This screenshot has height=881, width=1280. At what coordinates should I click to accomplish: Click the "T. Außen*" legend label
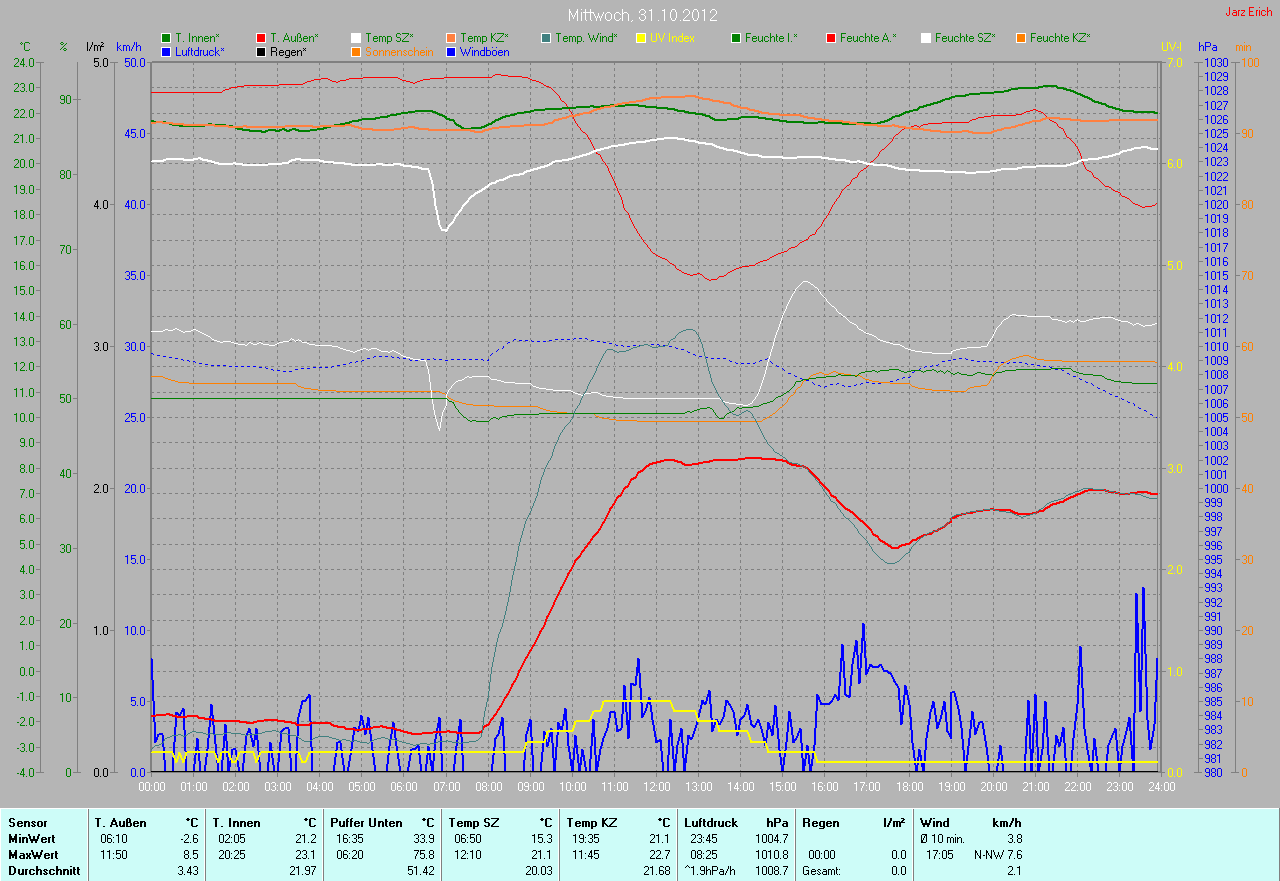294,38
